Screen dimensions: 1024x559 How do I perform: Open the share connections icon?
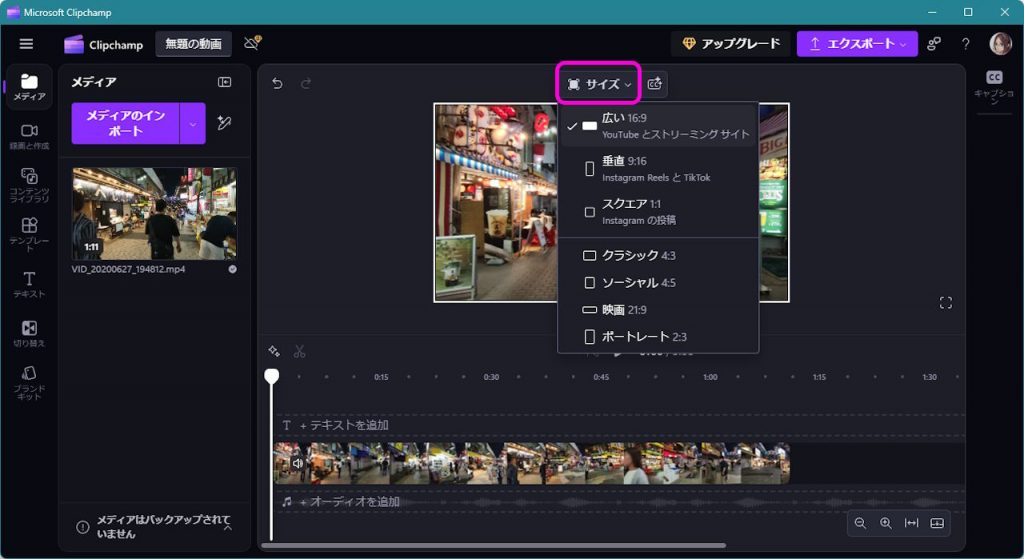click(x=934, y=44)
